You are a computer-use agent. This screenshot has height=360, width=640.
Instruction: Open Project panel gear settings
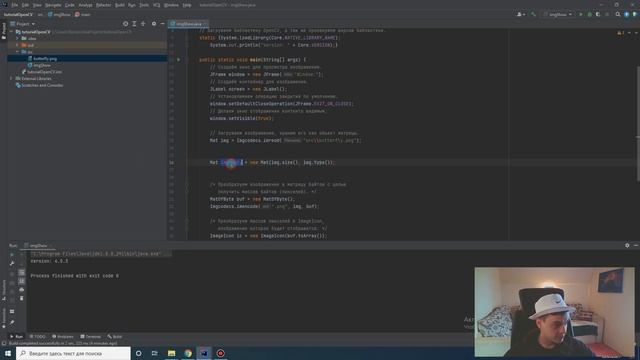tap(154, 24)
